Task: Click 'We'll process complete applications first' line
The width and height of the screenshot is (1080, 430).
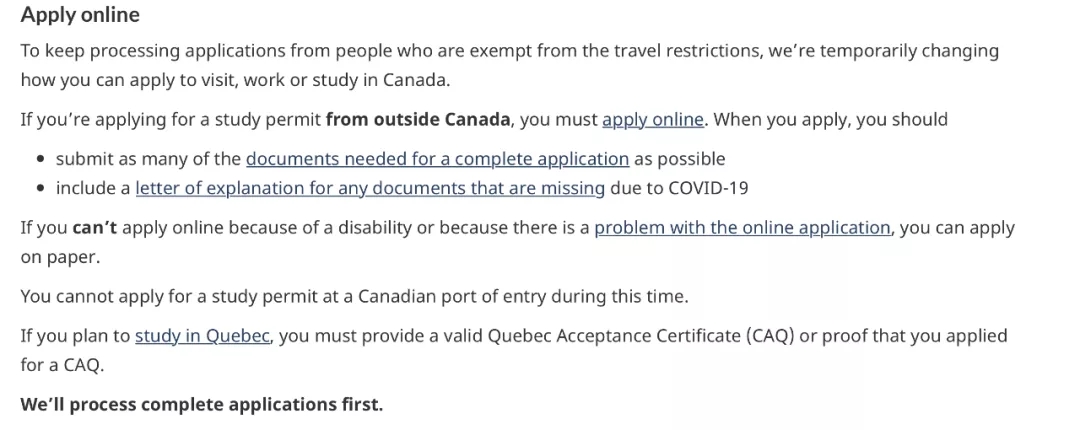Action: pyautogui.click(x=201, y=404)
